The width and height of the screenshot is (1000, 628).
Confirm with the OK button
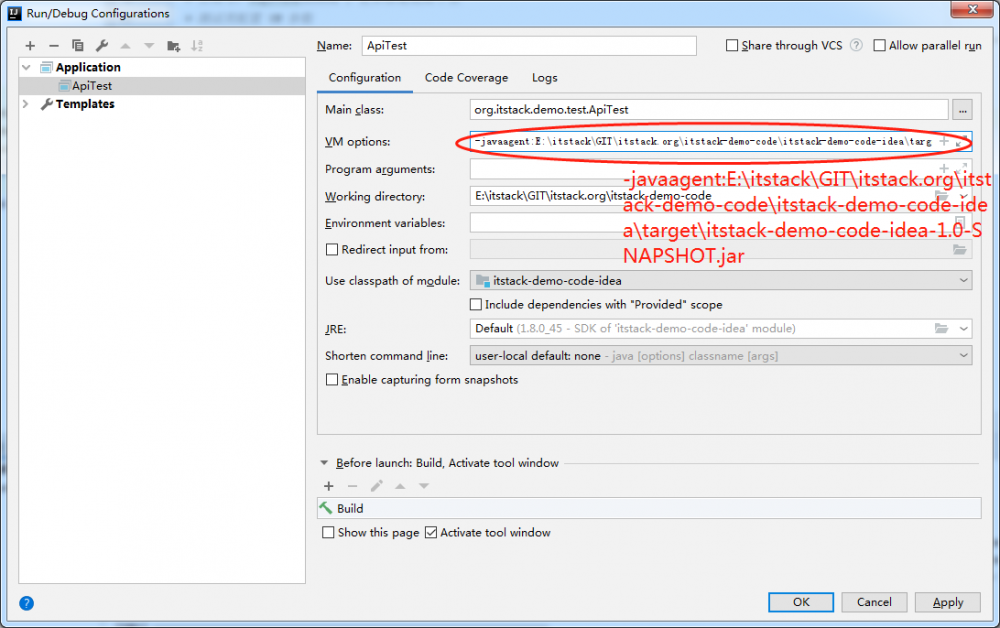coord(801,602)
